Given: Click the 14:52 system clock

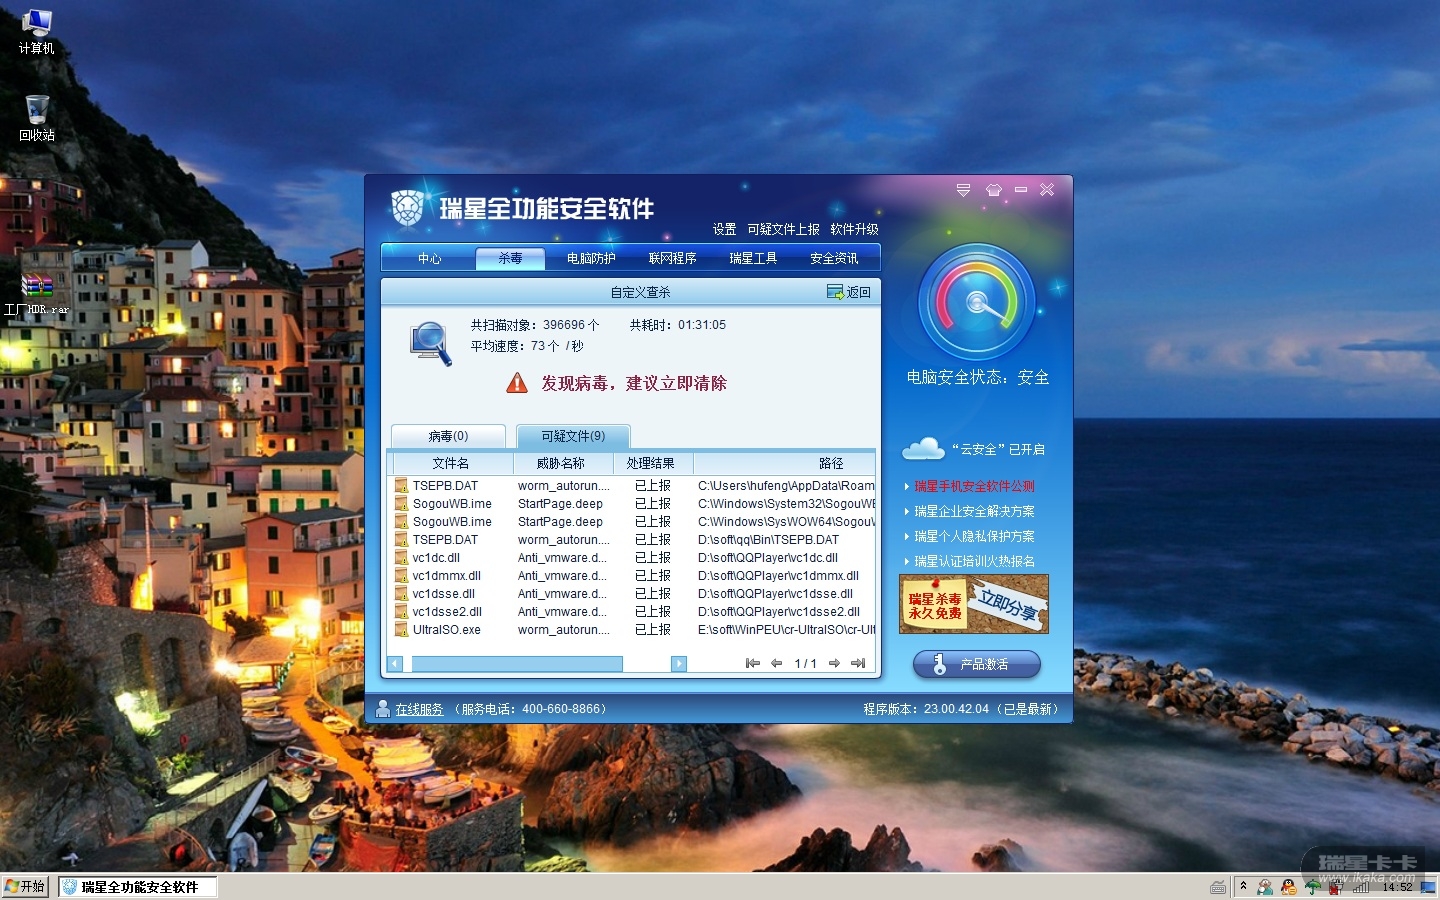Looking at the screenshot, I should [1397, 887].
